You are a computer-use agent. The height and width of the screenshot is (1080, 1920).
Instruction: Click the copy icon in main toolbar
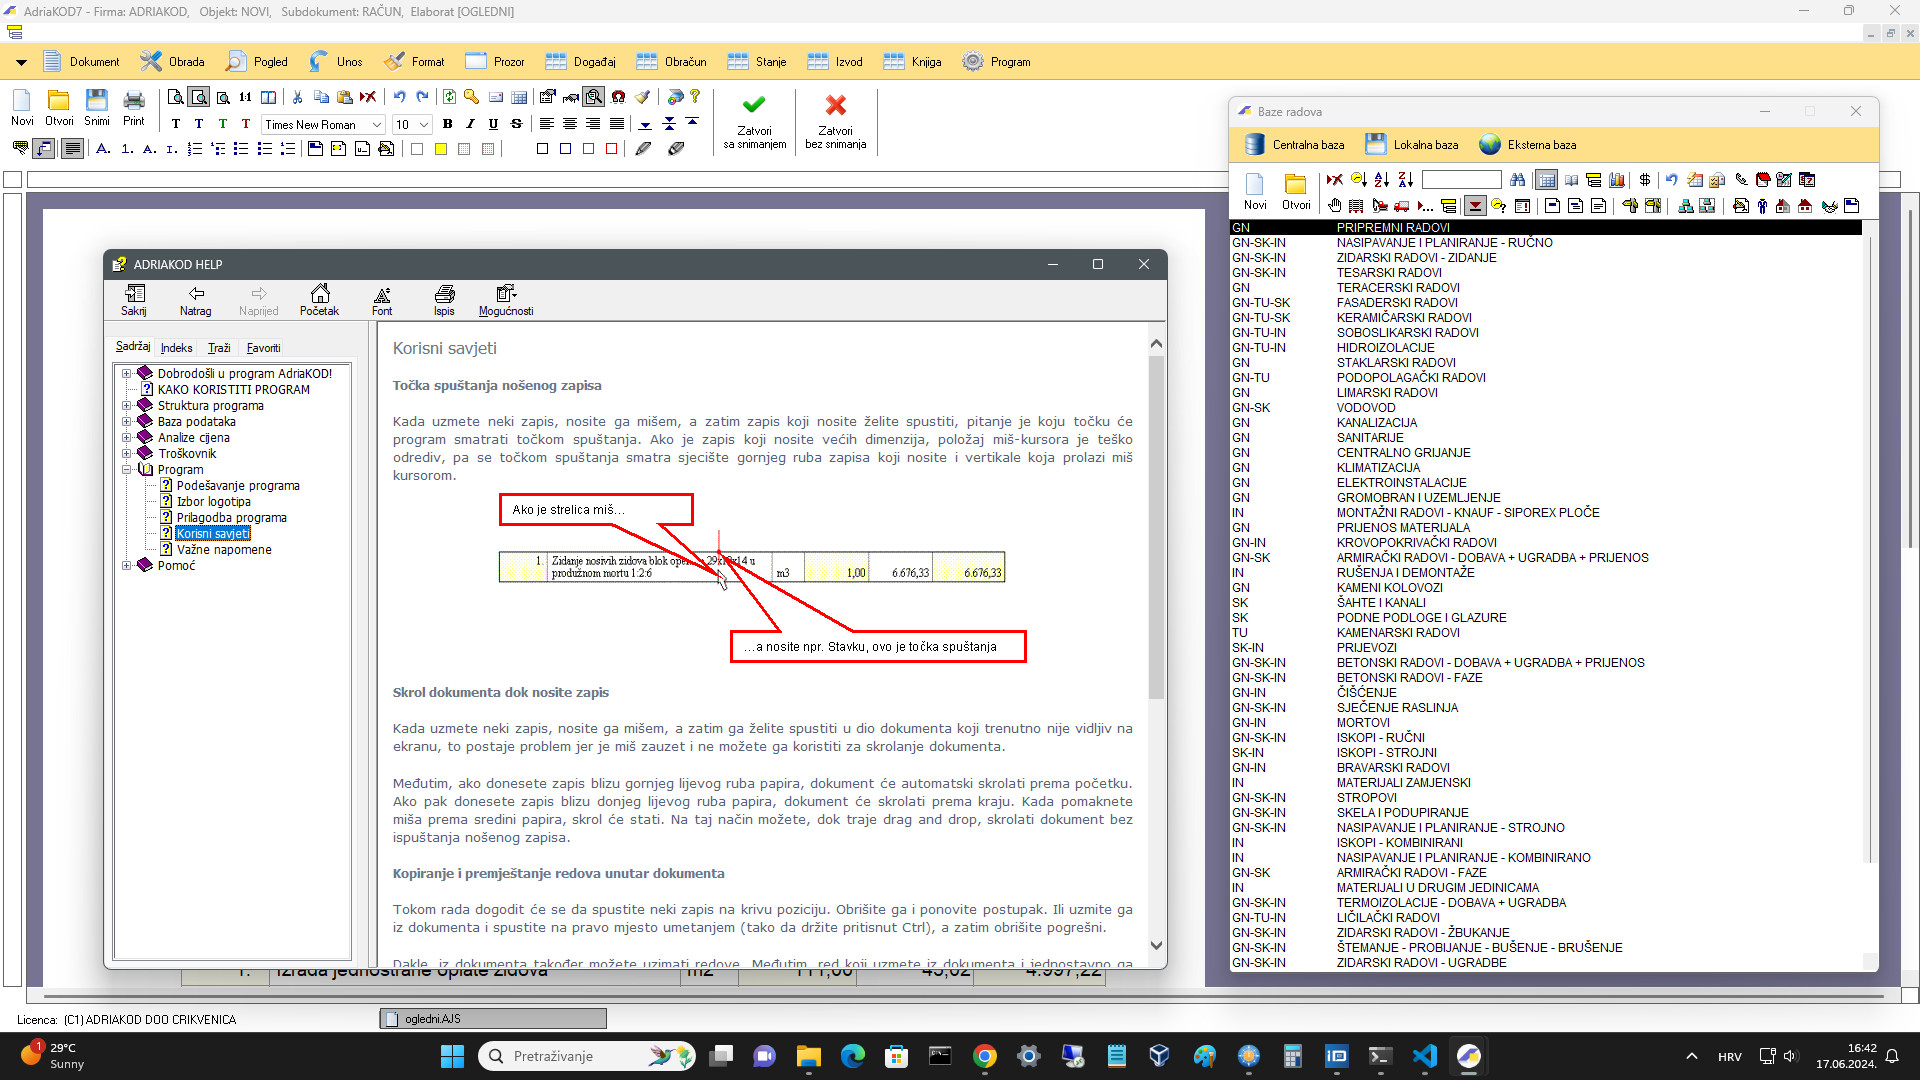point(321,97)
